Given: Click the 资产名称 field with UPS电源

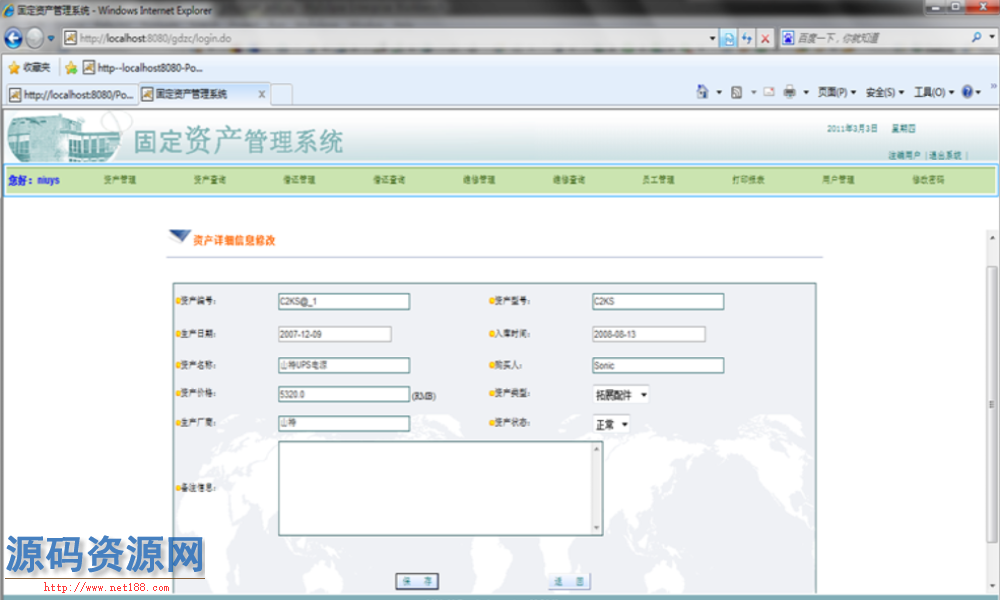Looking at the screenshot, I should (344, 365).
